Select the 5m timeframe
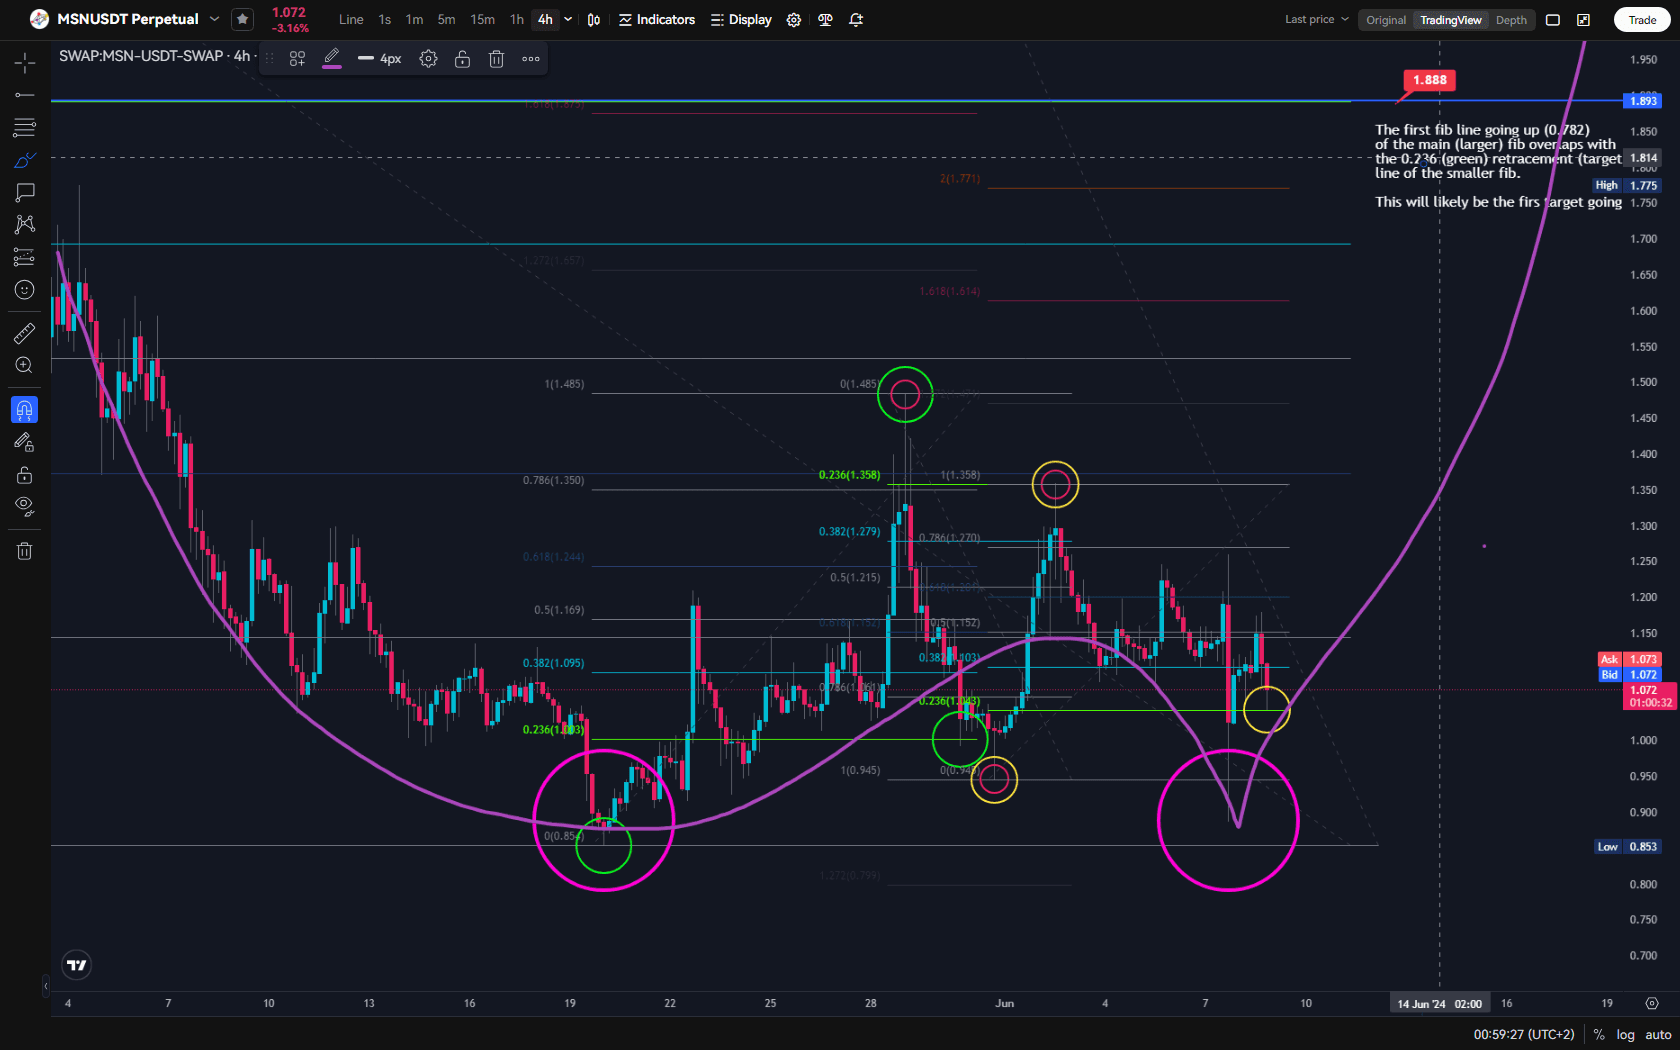 [446, 19]
